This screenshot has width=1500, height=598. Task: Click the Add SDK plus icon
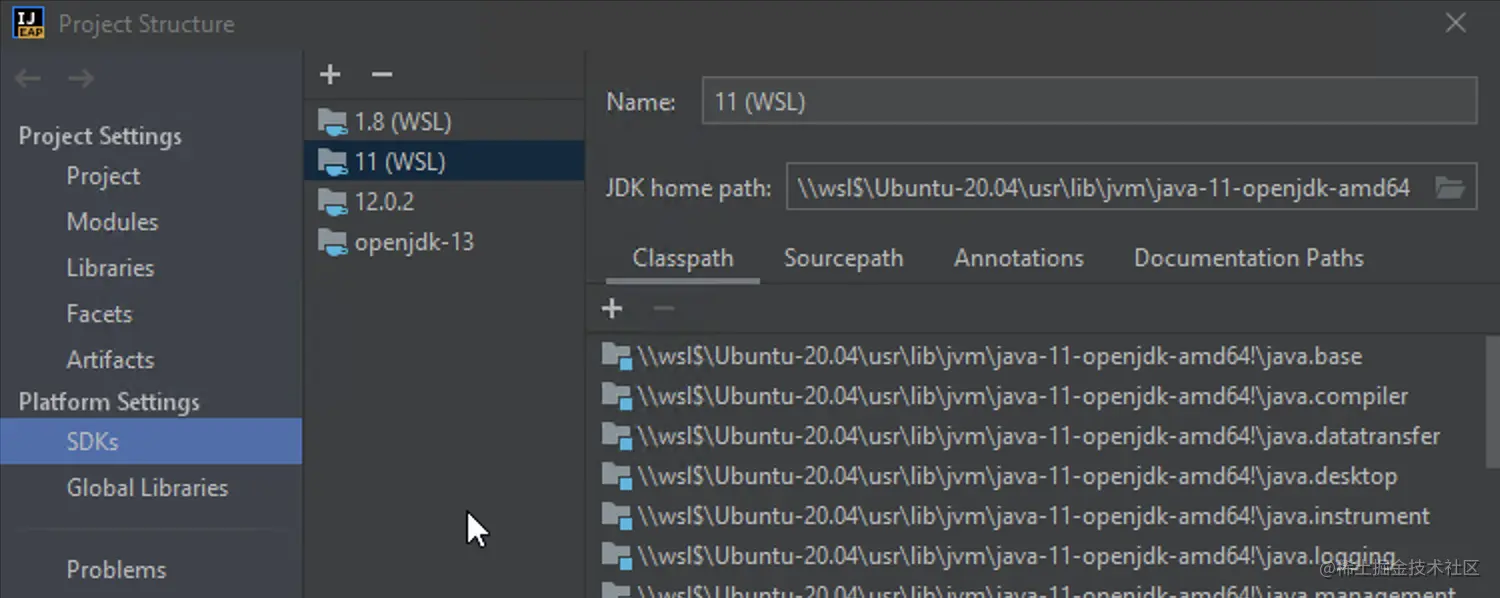330,74
